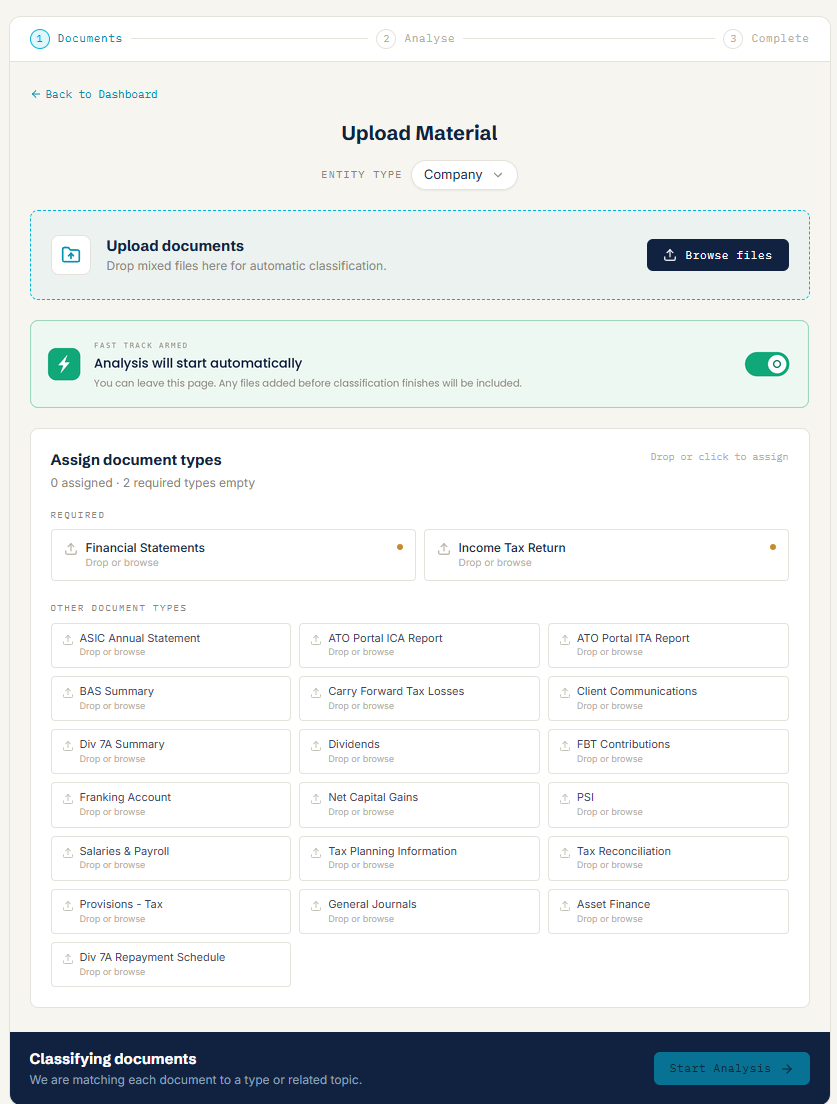Click upload icon beside General Journals
Viewport: 837px width, 1104px height.
click(316, 905)
